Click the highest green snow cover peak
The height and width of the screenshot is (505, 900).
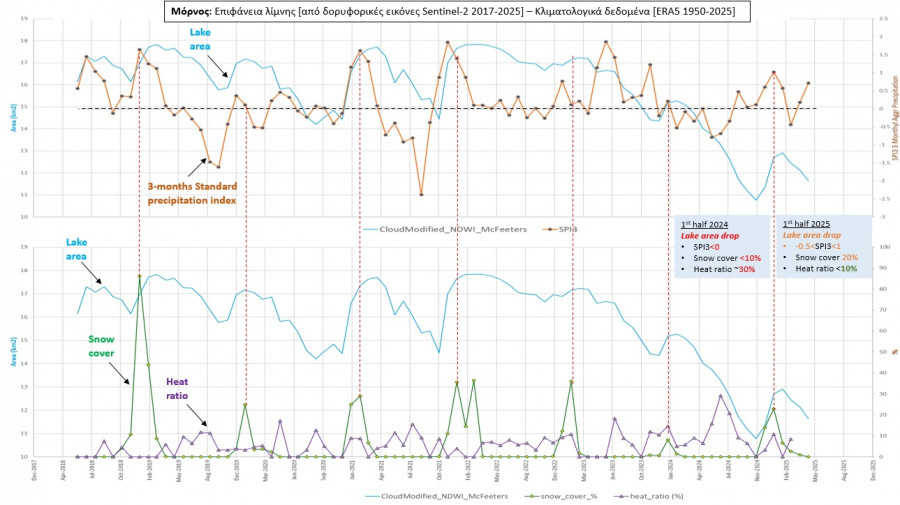click(x=139, y=276)
